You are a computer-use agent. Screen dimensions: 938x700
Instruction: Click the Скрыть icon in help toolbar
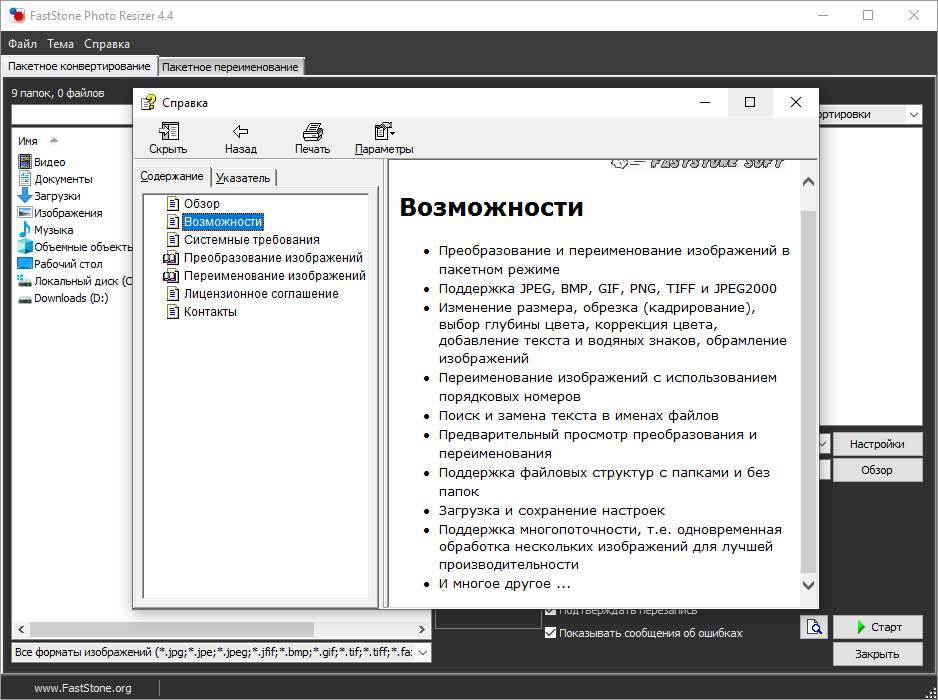coord(168,131)
